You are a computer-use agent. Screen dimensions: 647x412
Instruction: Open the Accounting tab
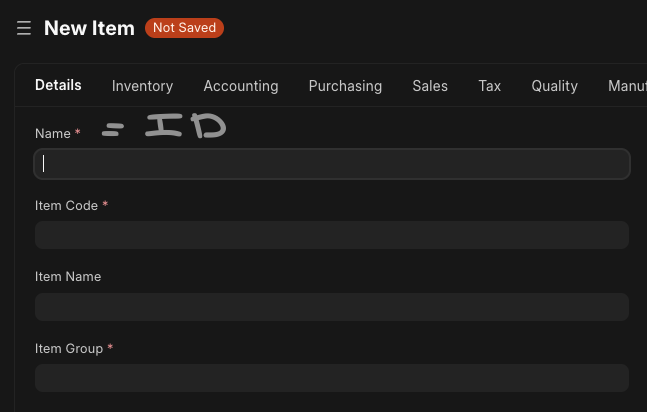(241, 86)
